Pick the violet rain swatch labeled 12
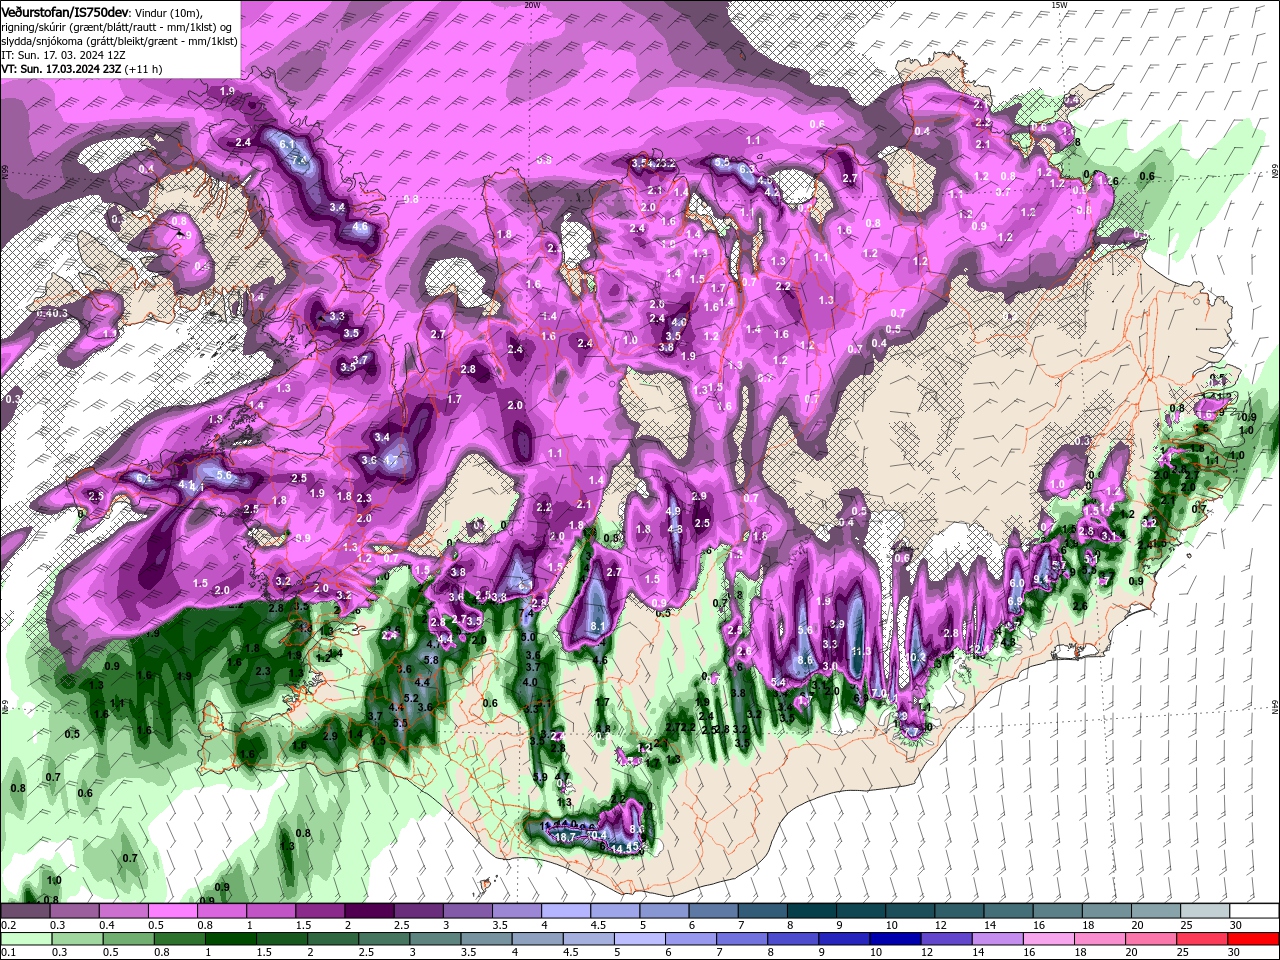This screenshot has width=1280, height=960. (x=948, y=939)
